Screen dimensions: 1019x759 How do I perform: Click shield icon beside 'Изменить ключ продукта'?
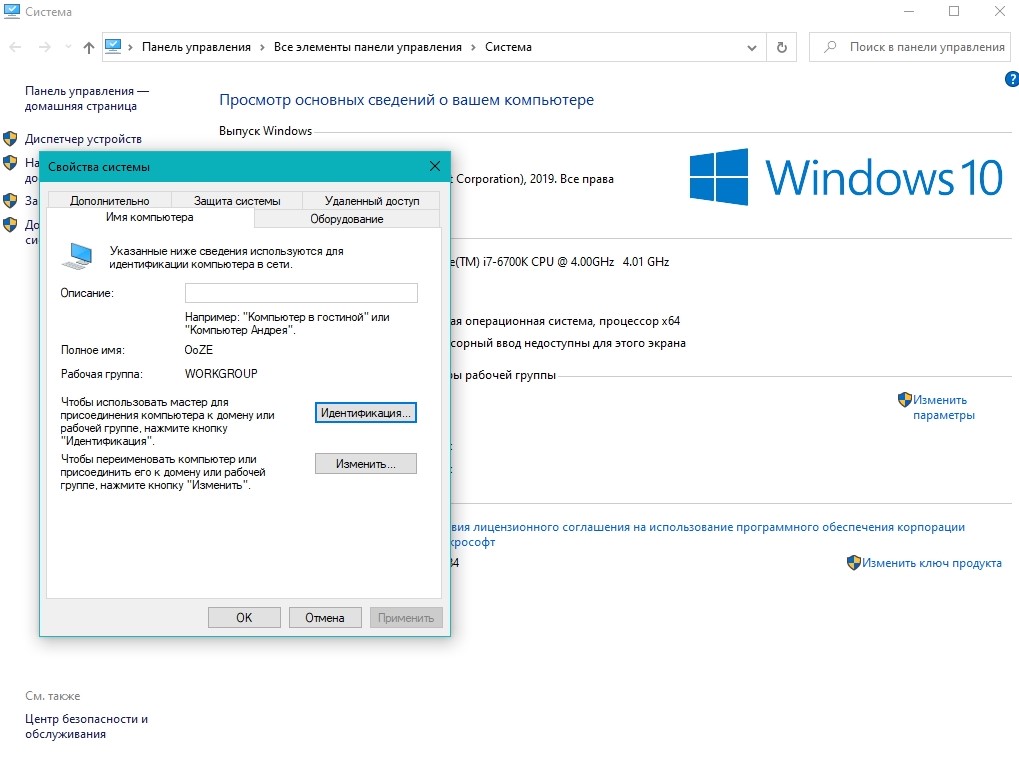854,563
